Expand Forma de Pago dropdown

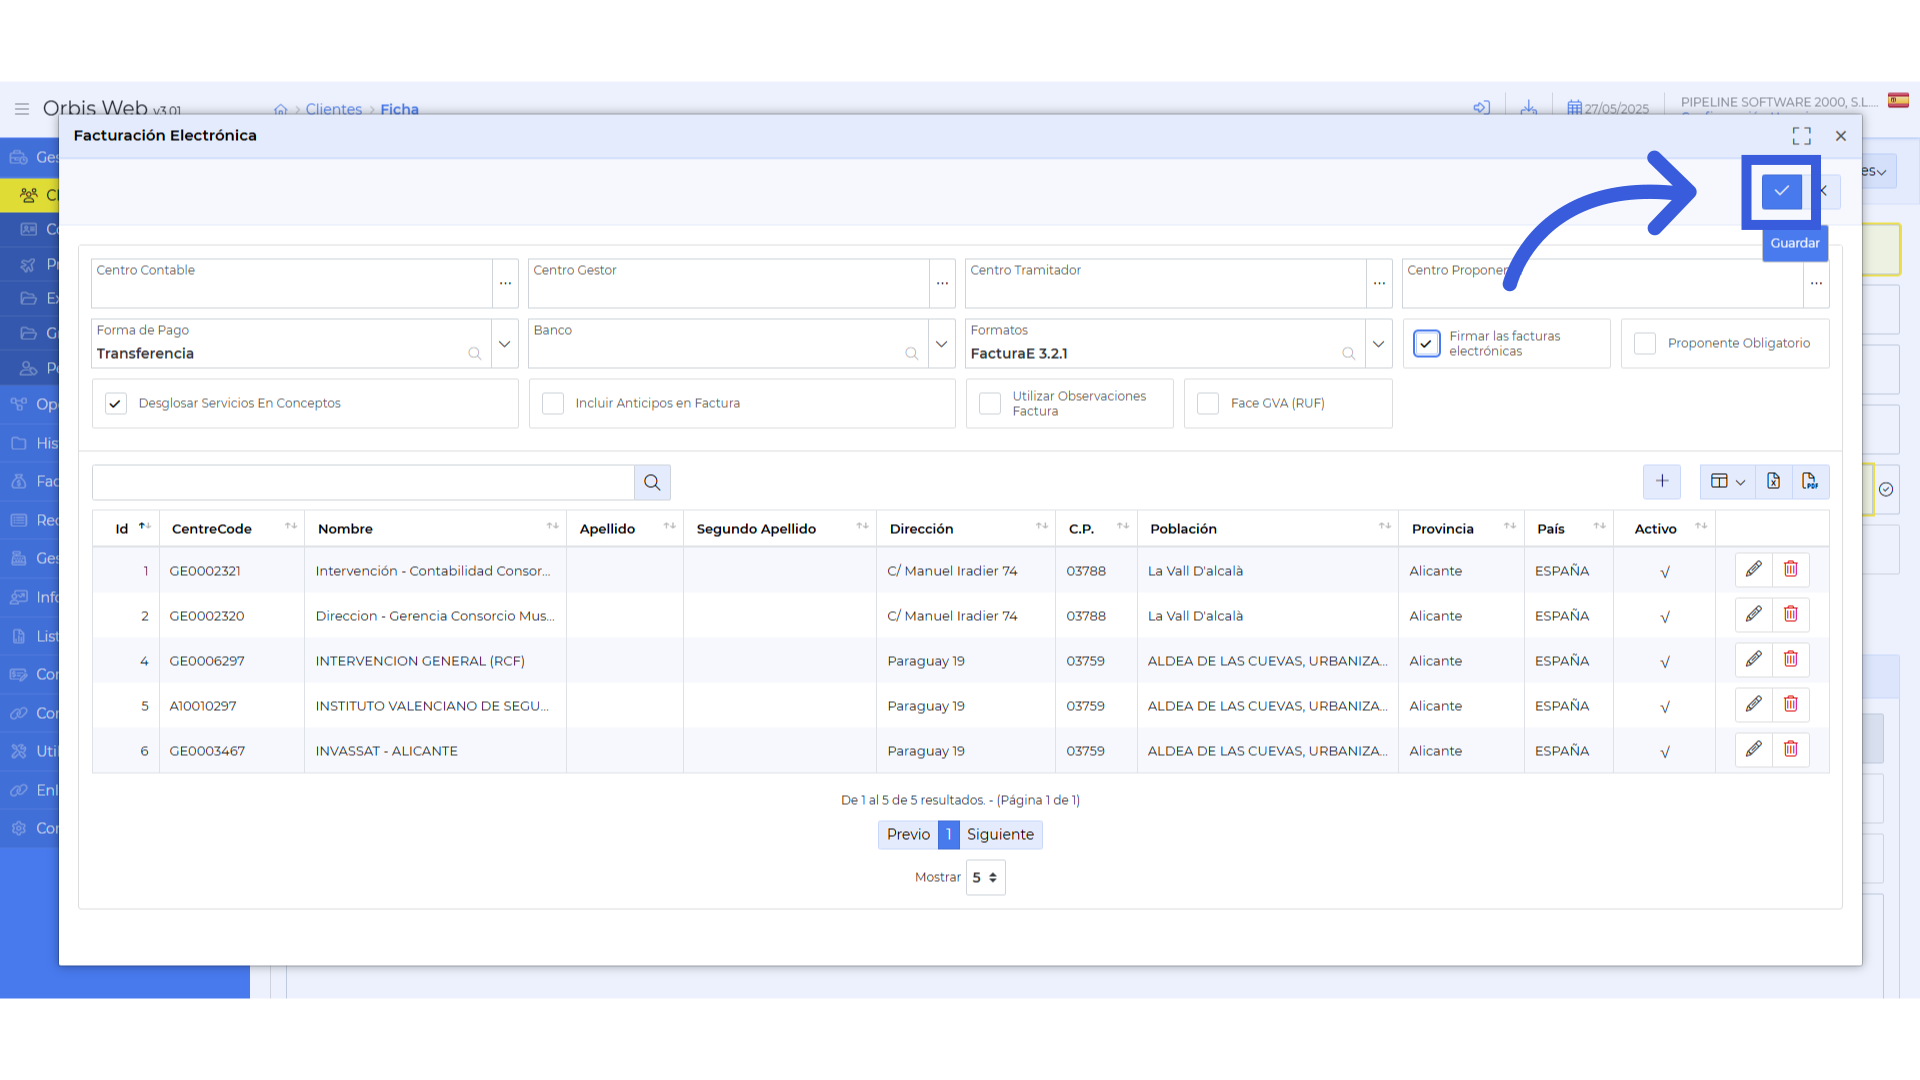click(x=505, y=344)
